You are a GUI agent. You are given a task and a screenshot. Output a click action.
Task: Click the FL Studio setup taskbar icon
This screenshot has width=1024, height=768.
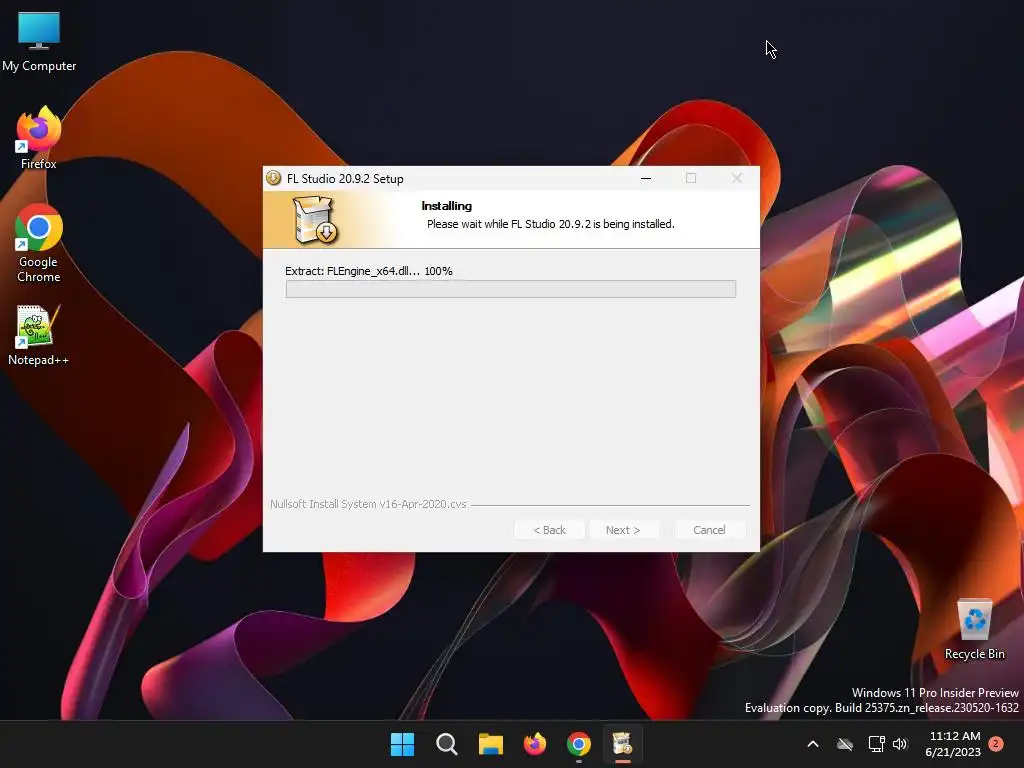[x=622, y=744]
